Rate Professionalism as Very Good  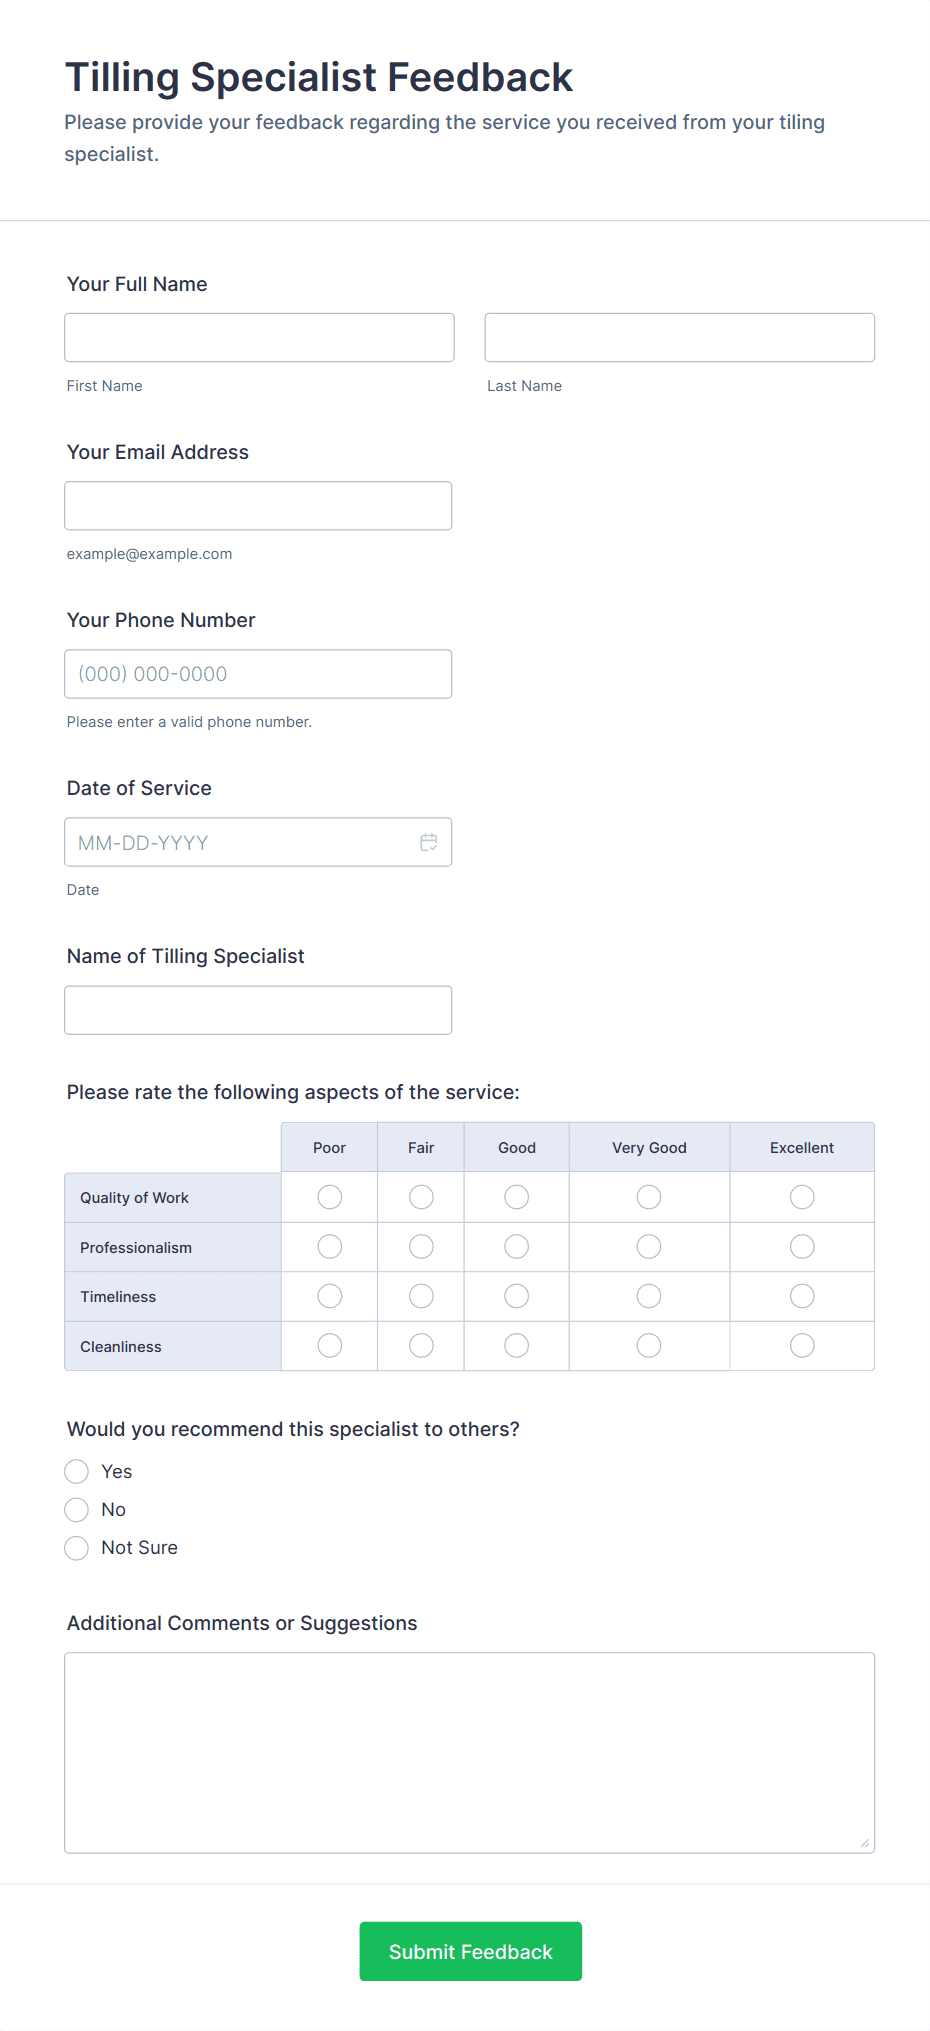(649, 1247)
